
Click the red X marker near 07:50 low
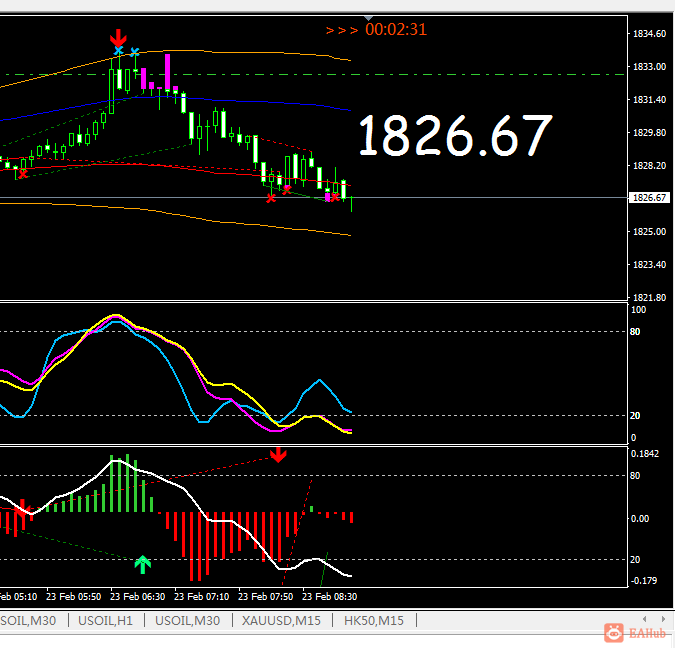[x=270, y=198]
